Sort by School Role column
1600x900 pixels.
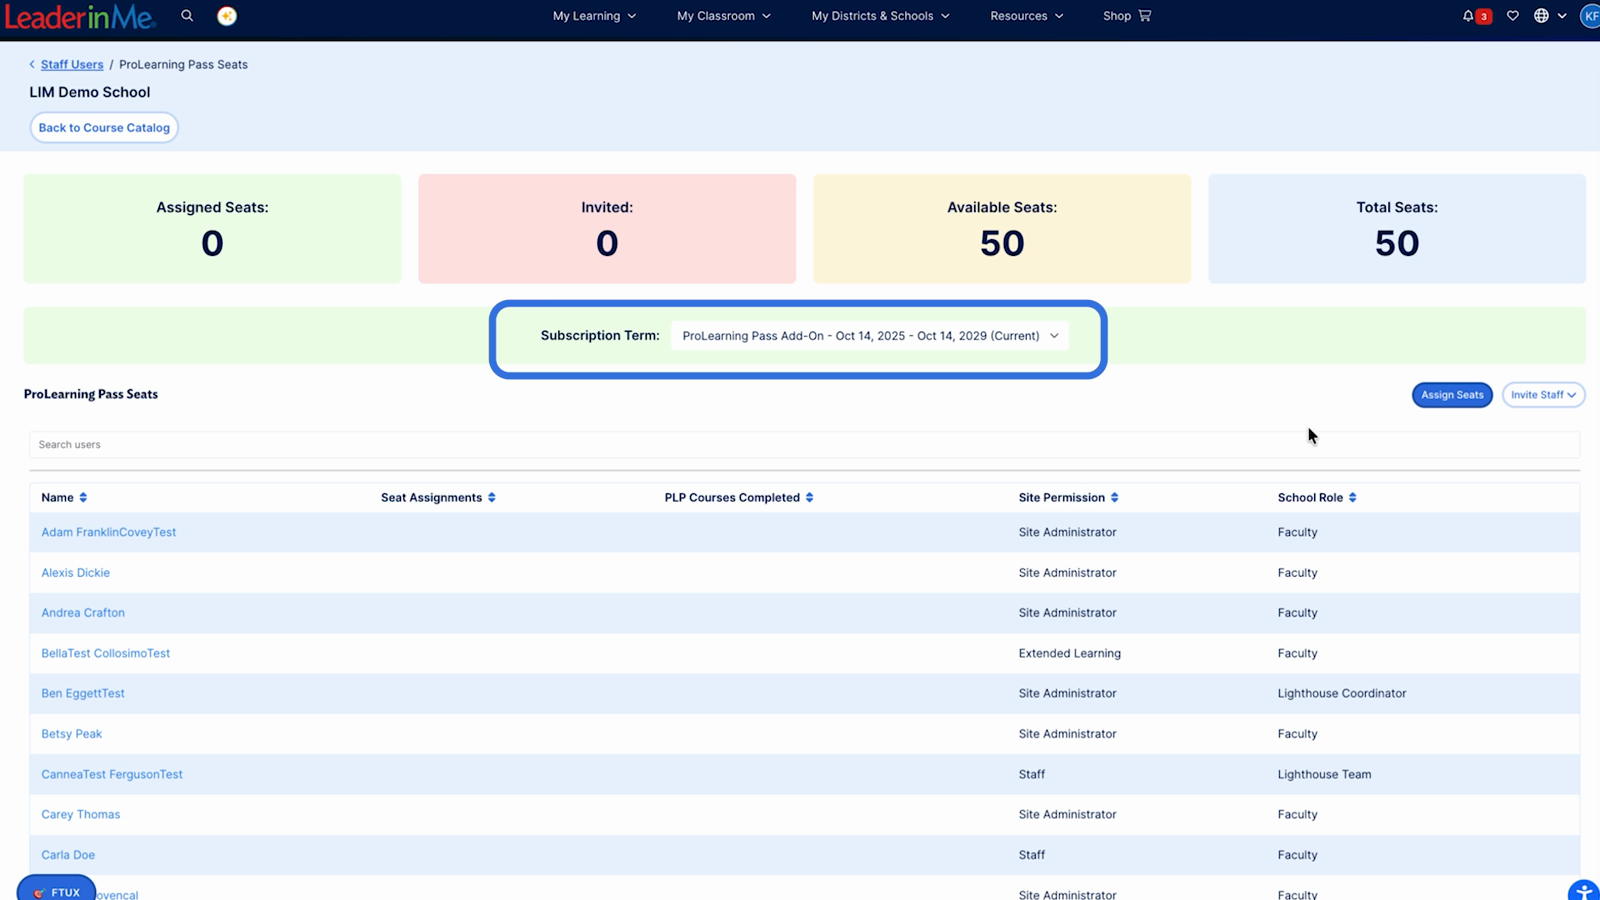tap(1352, 498)
